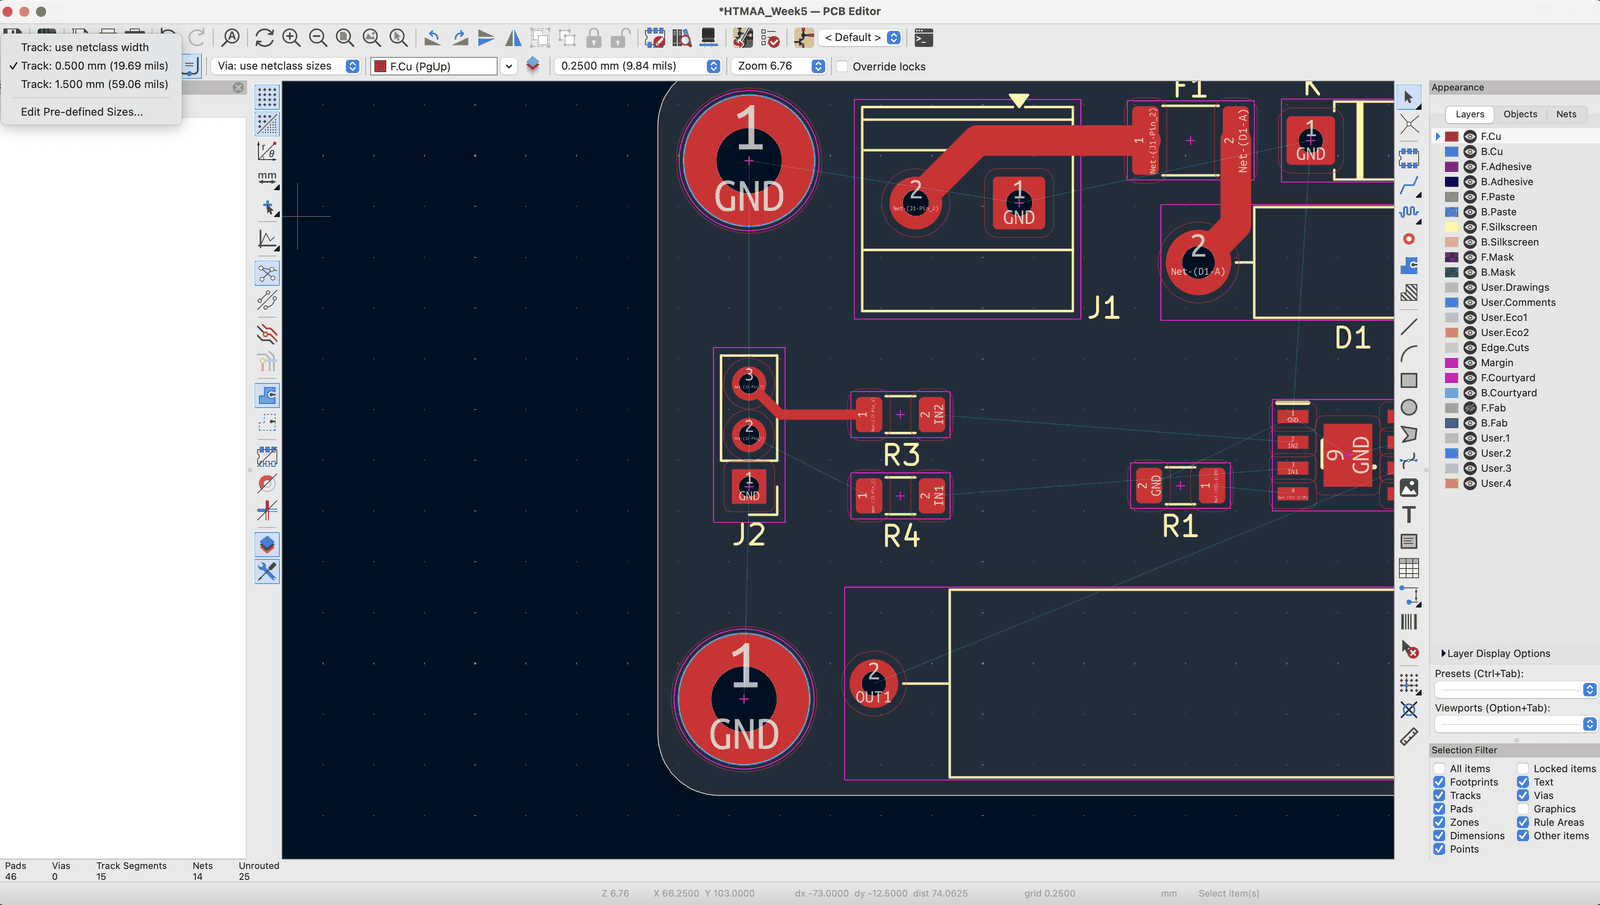Image resolution: width=1600 pixels, height=905 pixels.
Task: Select the User.Drawings layer row
Action: (1514, 288)
